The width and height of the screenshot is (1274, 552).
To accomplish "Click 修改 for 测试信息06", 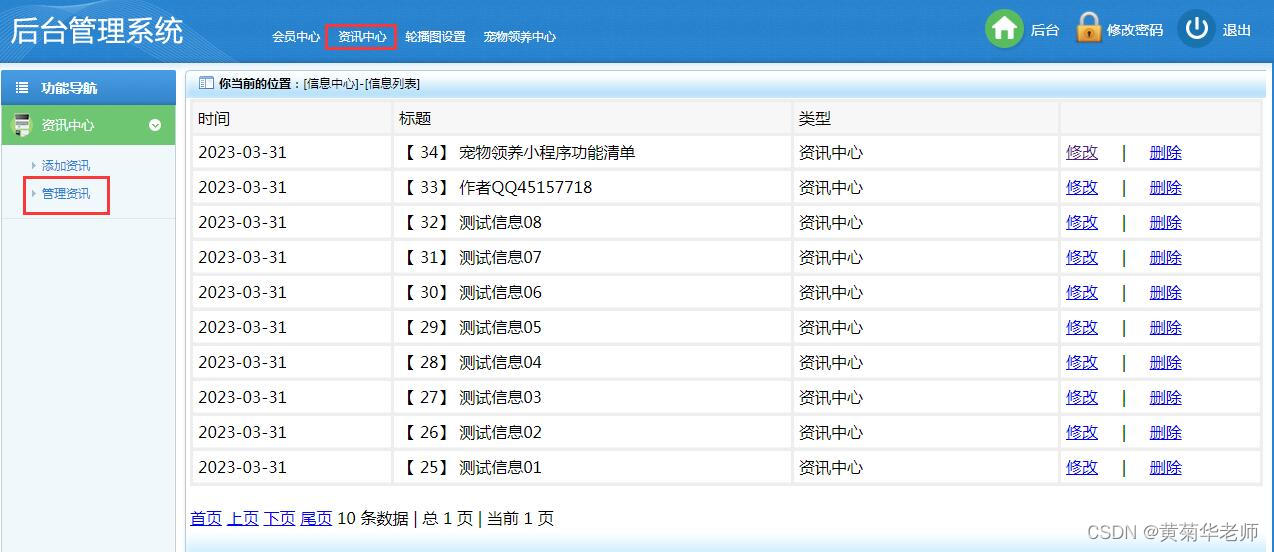I will (1082, 292).
